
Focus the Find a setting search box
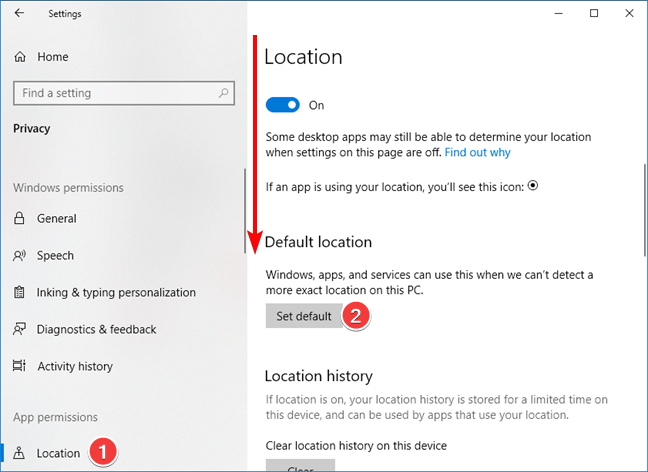tap(124, 93)
